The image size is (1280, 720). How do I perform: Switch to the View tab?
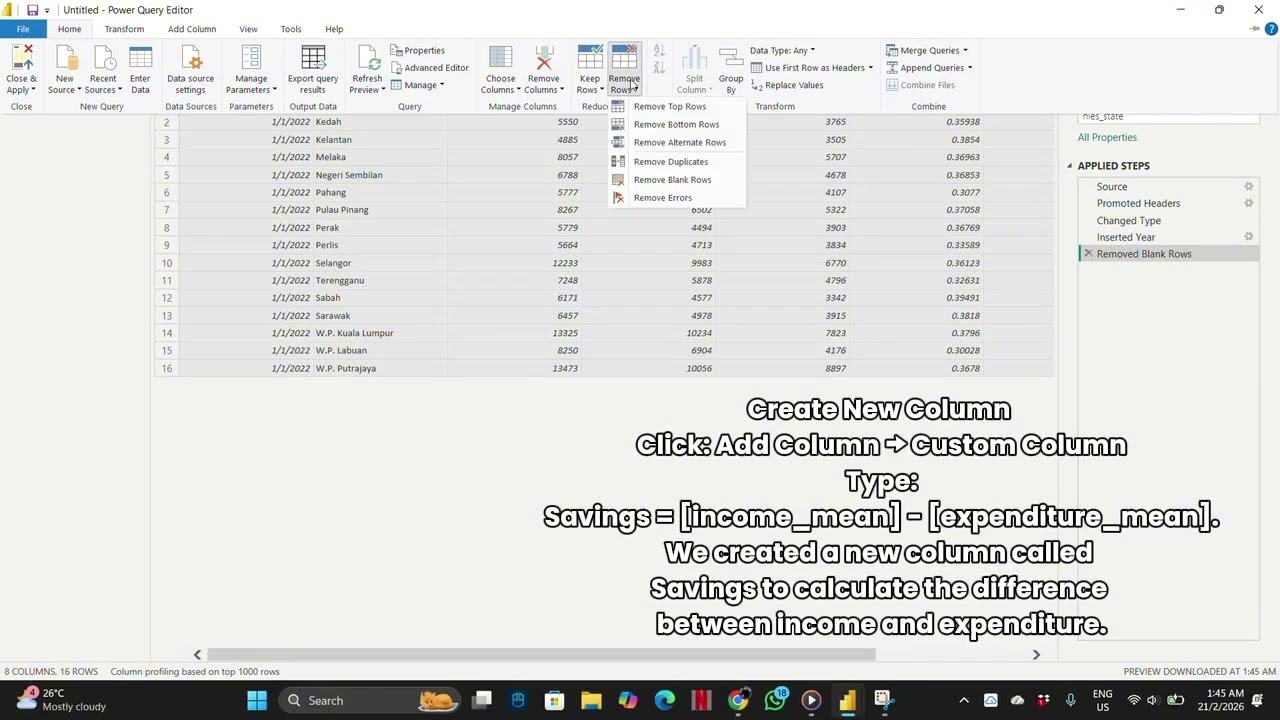pos(248,29)
